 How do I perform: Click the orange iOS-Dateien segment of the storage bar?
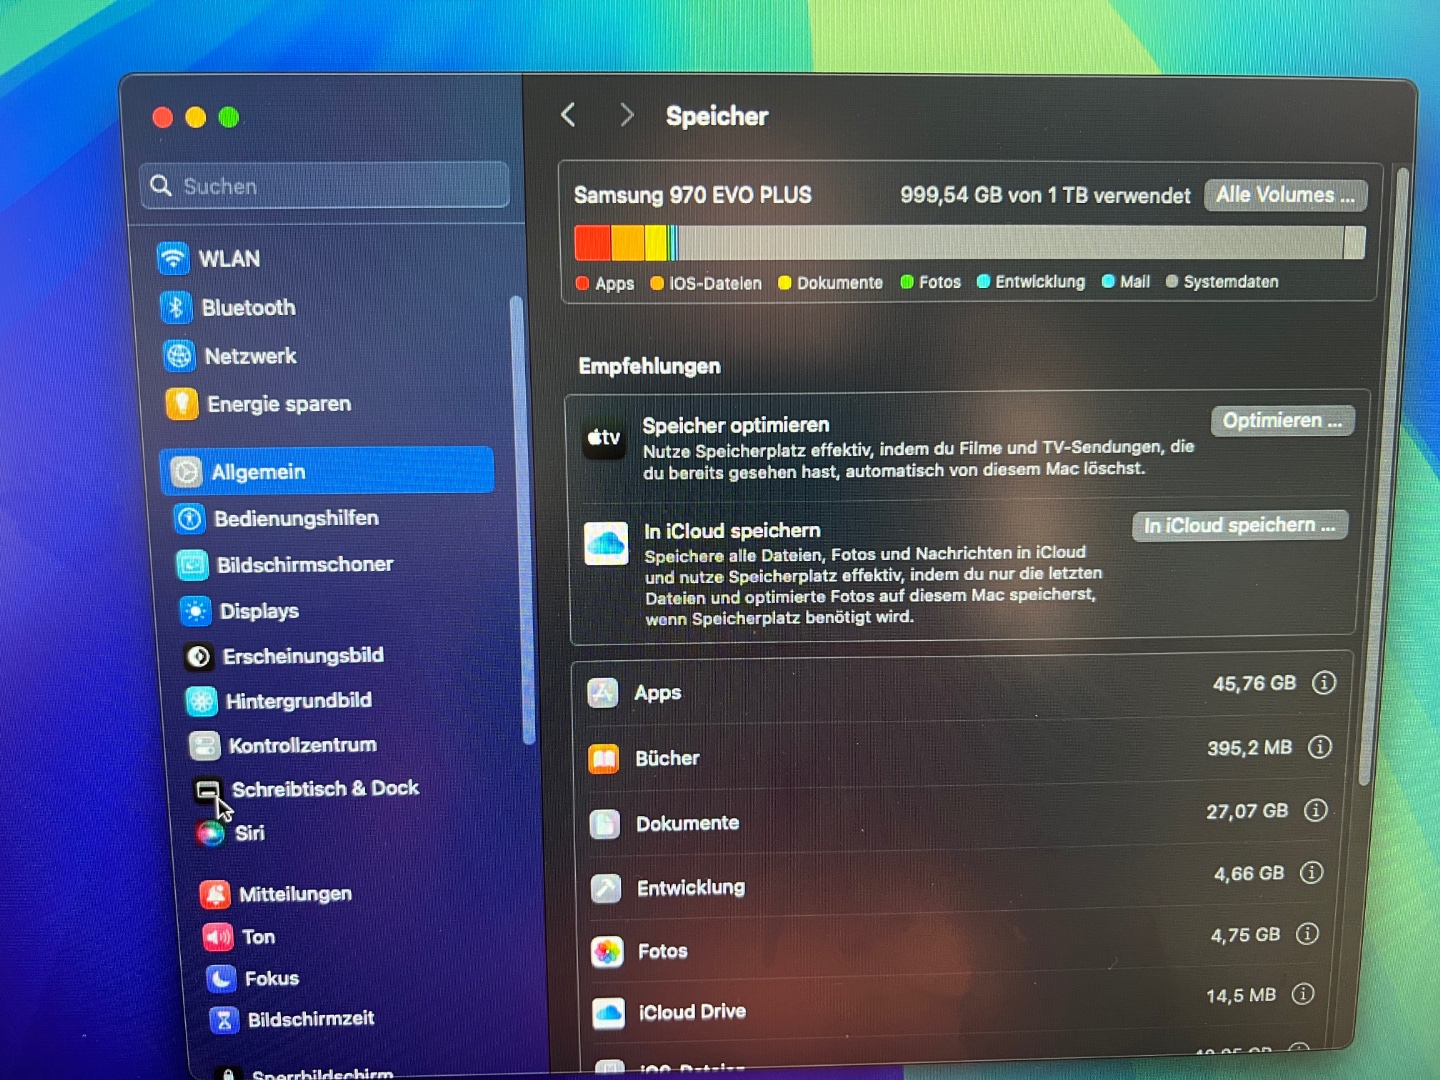[628, 243]
